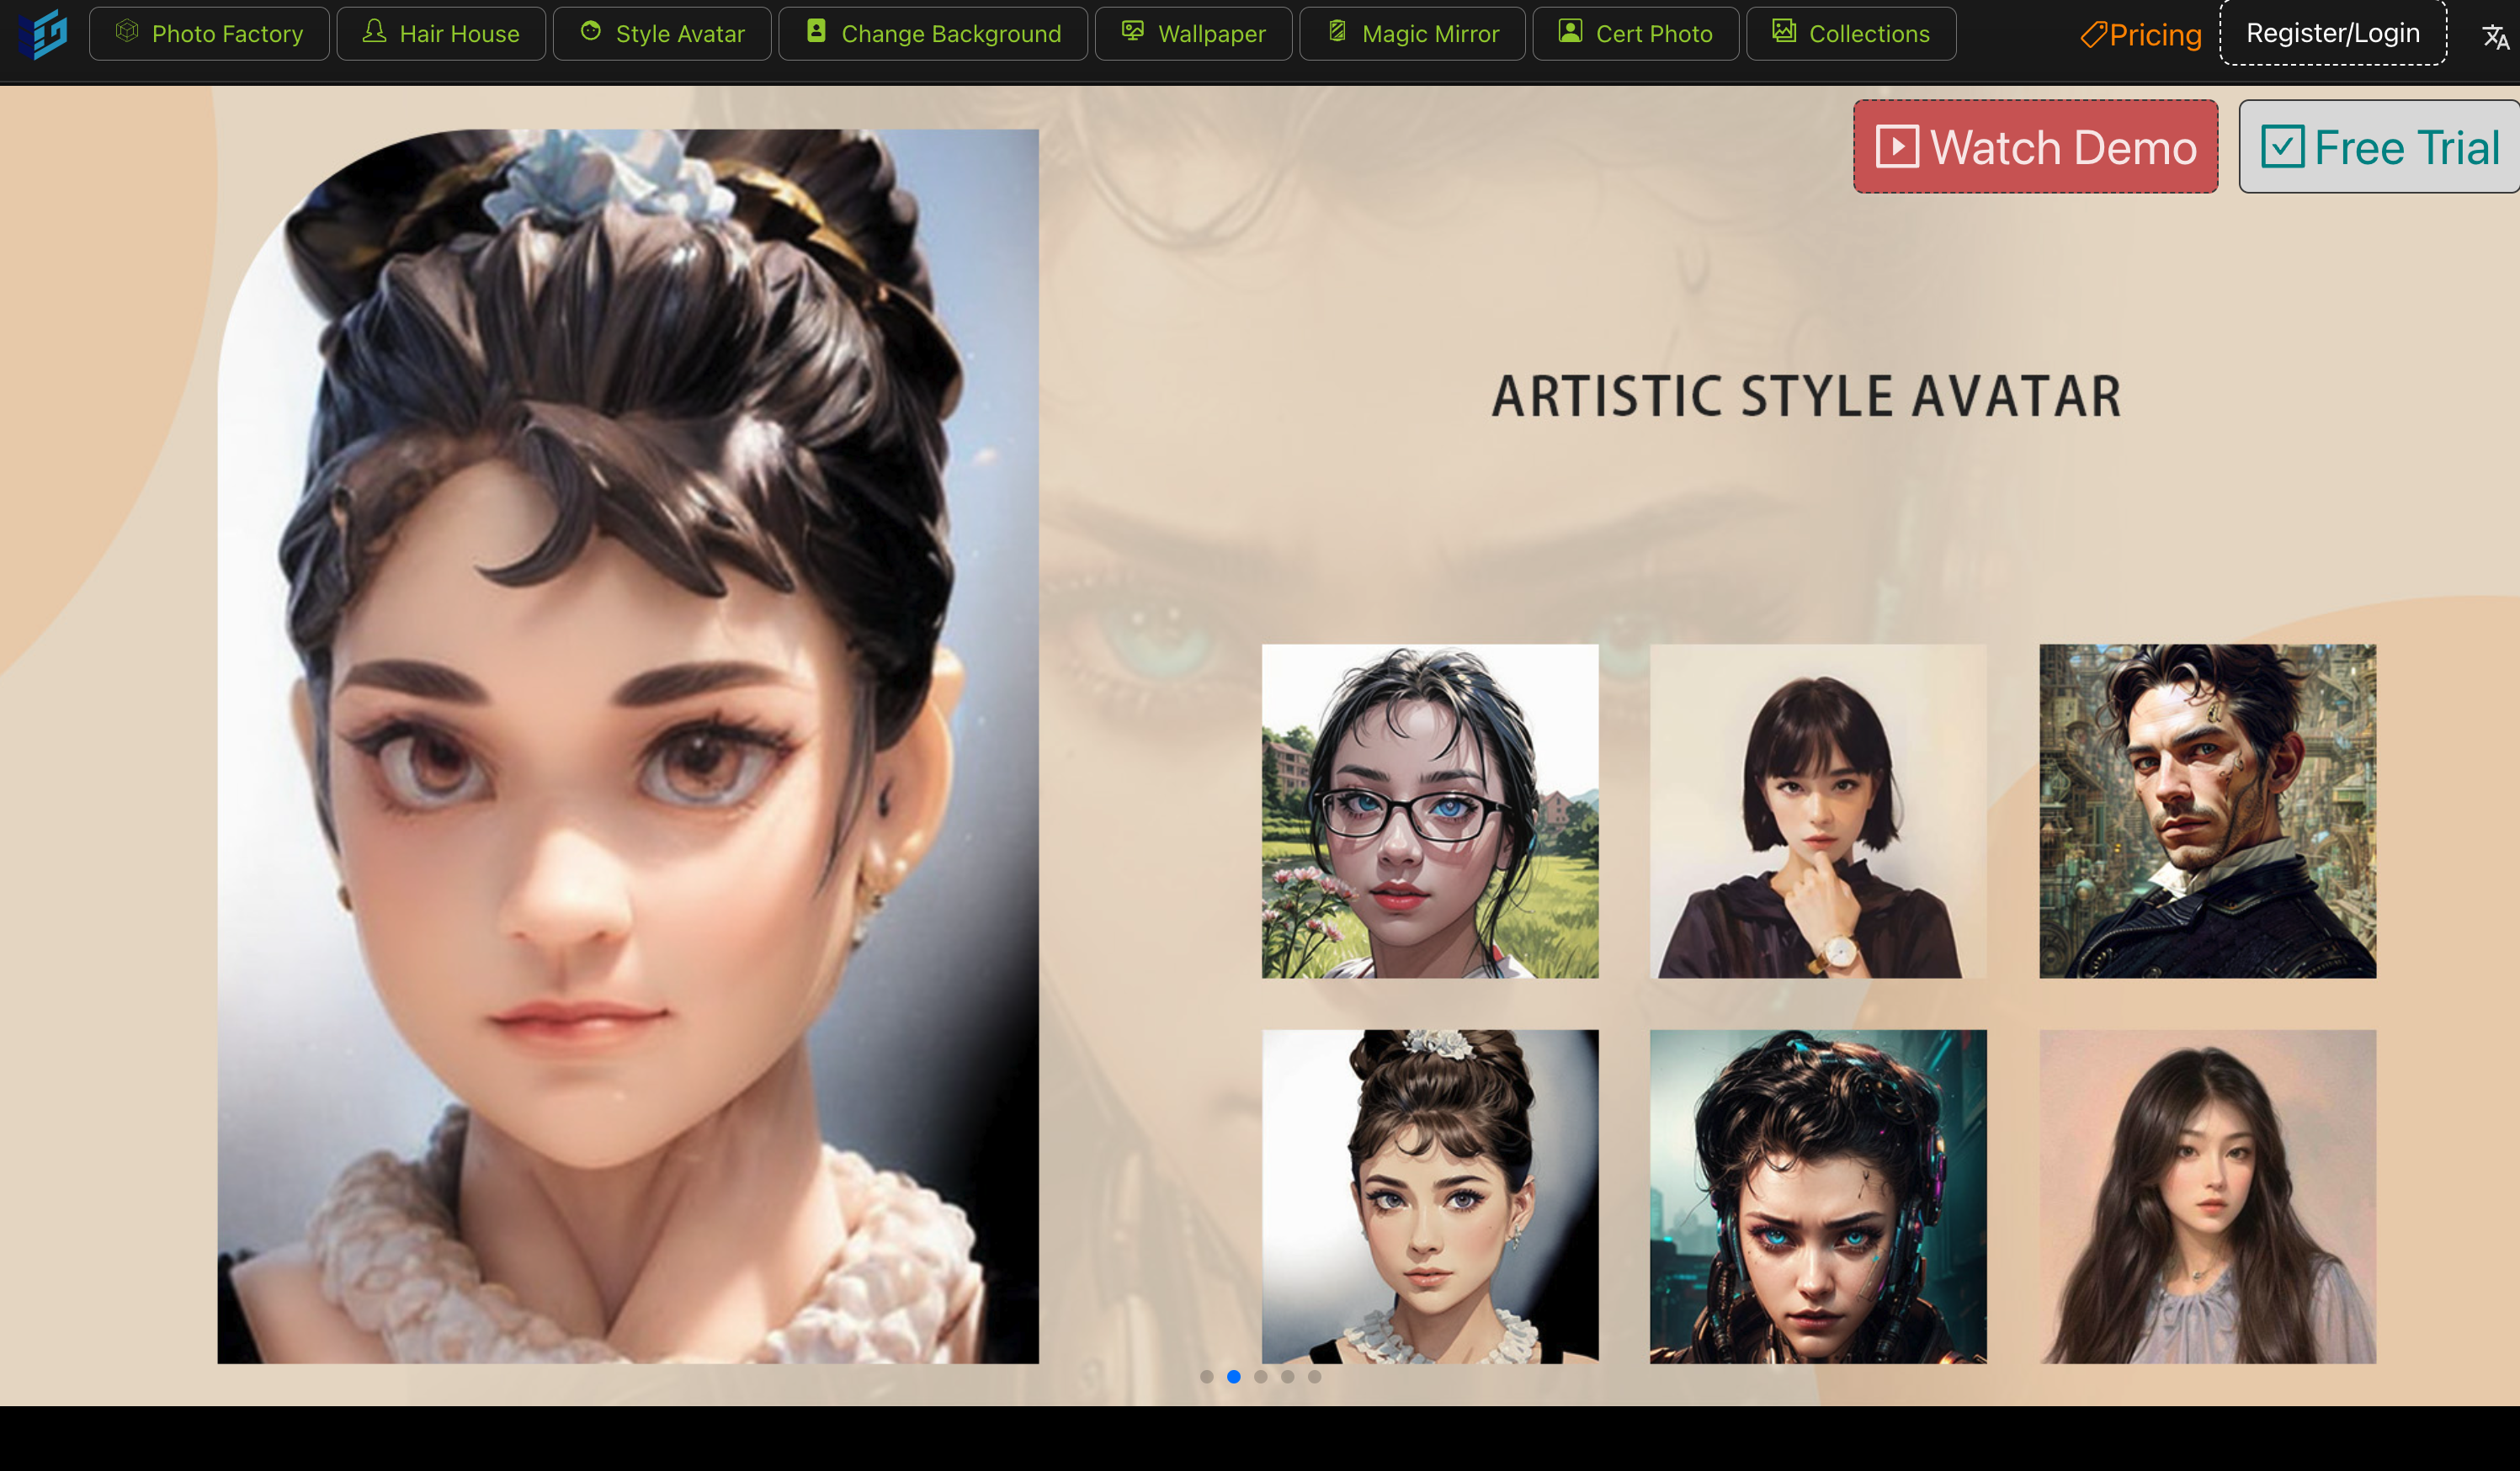Image resolution: width=2520 pixels, height=1471 pixels.
Task: Click the Magic Mirror icon
Action: tap(1337, 32)
